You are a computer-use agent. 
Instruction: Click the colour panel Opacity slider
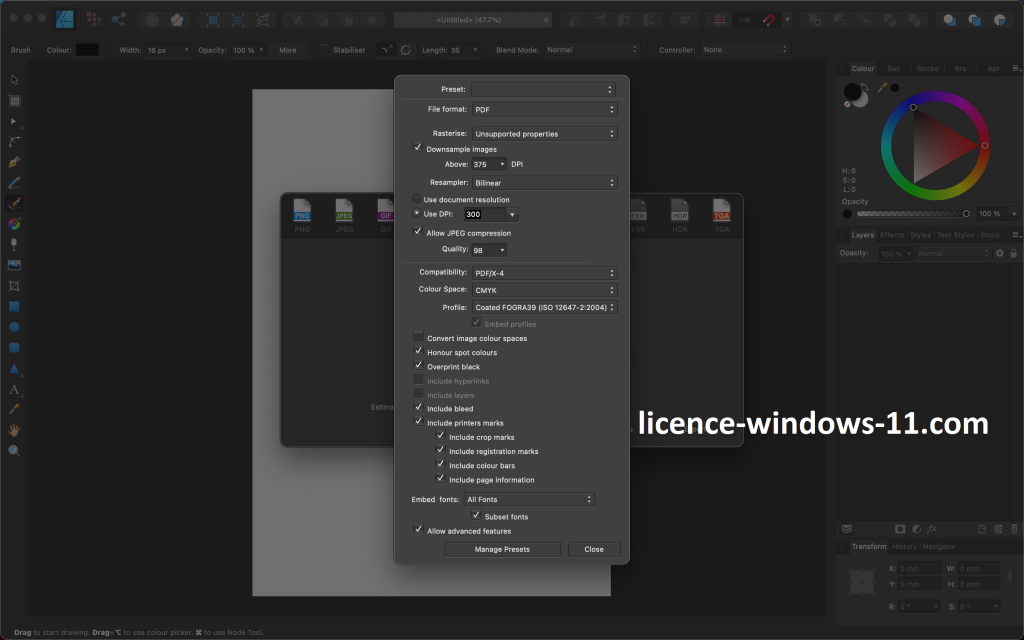point(910,214)
